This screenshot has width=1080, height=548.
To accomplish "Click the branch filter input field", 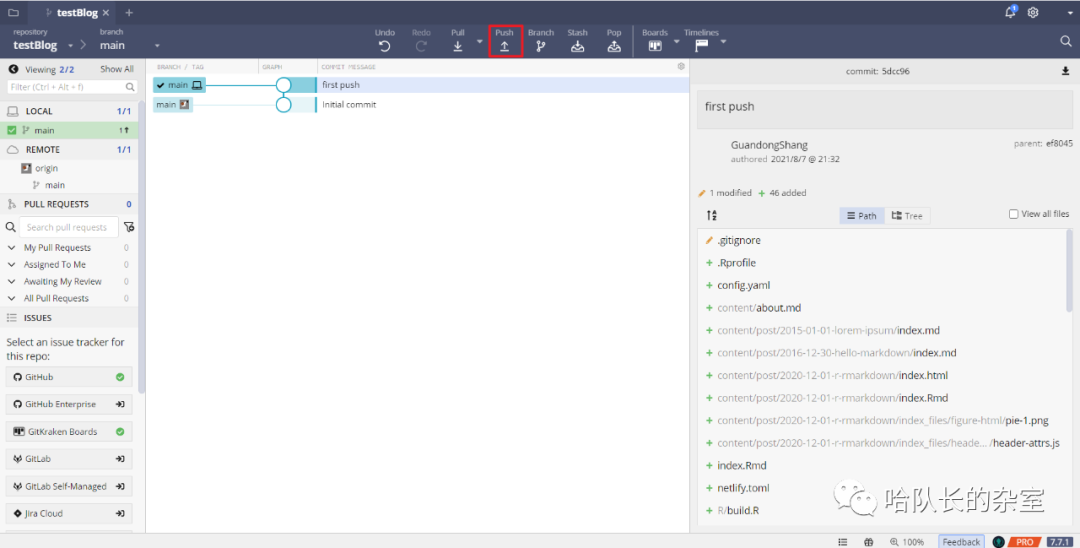I will click(x=72, y=87).
